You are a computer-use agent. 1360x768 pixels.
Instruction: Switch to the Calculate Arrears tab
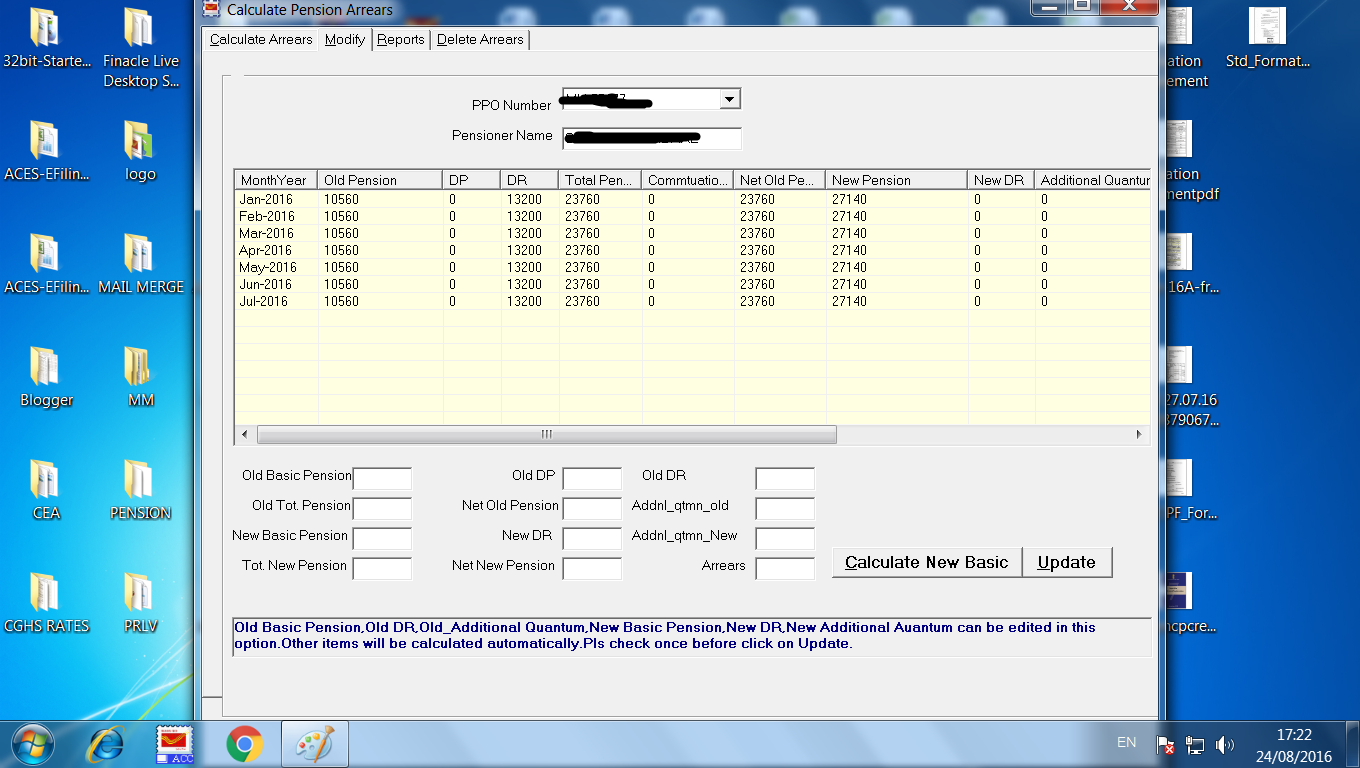pyautogui.click(x=260, y=39)
